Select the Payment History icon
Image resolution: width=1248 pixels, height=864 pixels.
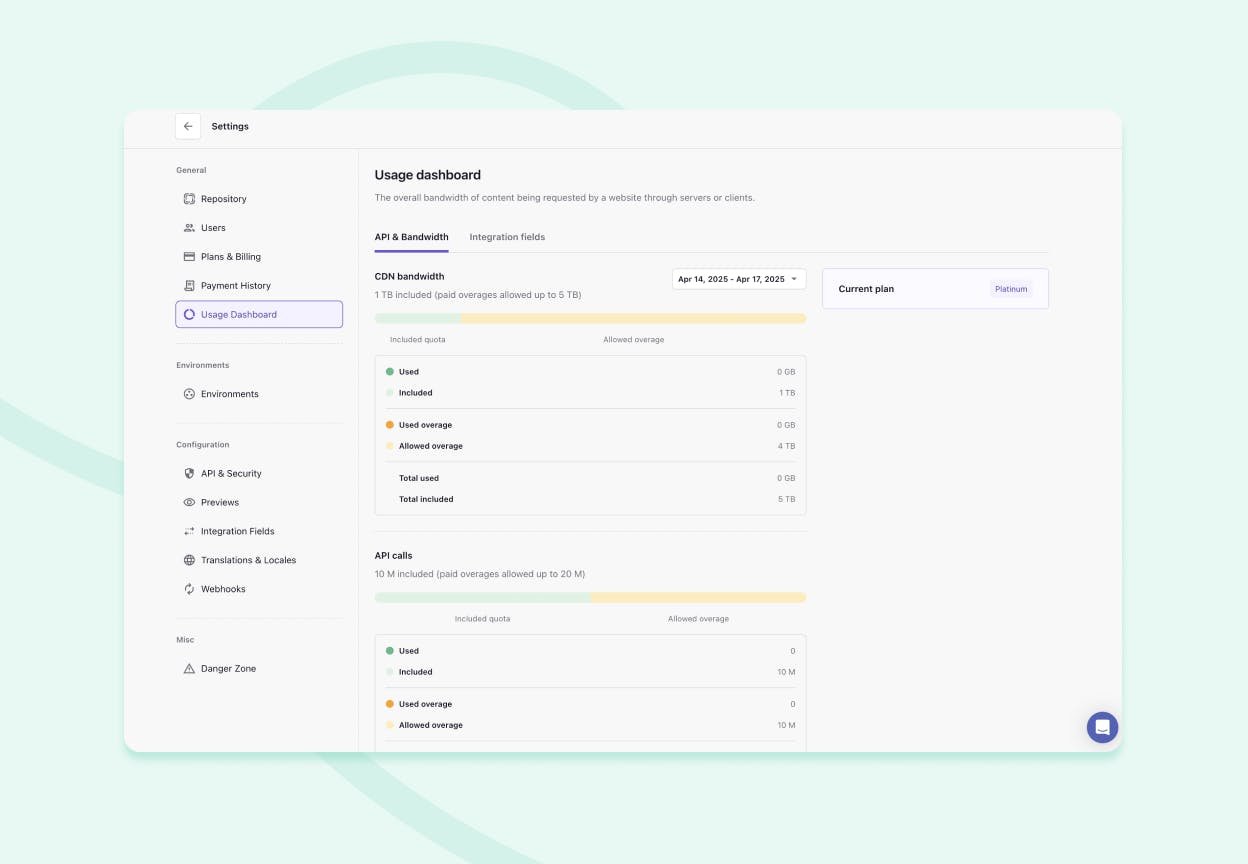tap(189, 285)
